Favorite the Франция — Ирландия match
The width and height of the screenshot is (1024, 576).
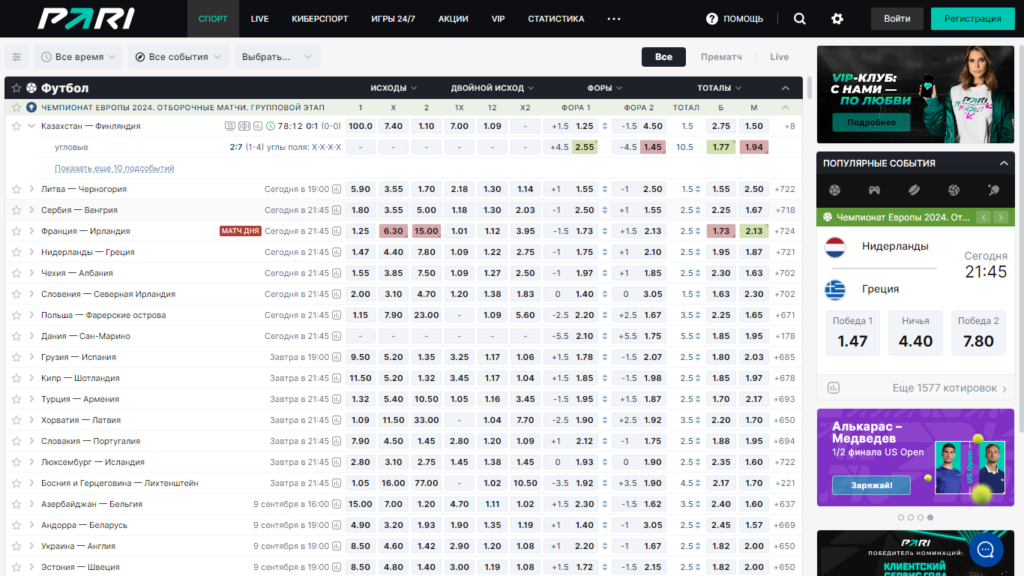16,231
